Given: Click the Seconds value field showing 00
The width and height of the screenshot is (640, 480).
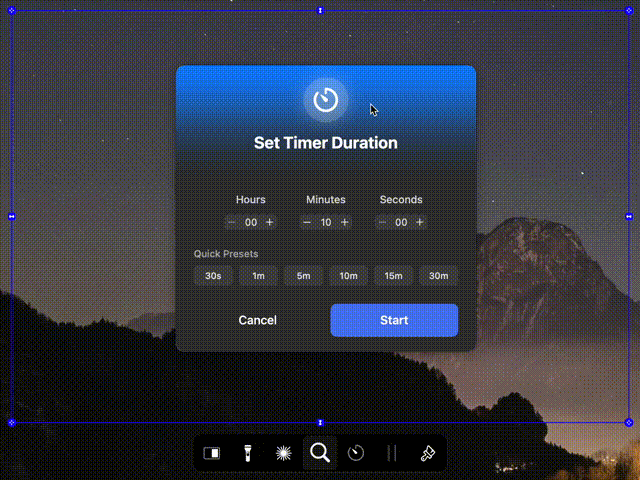Looking at the screenshot, I should [401, 222].
